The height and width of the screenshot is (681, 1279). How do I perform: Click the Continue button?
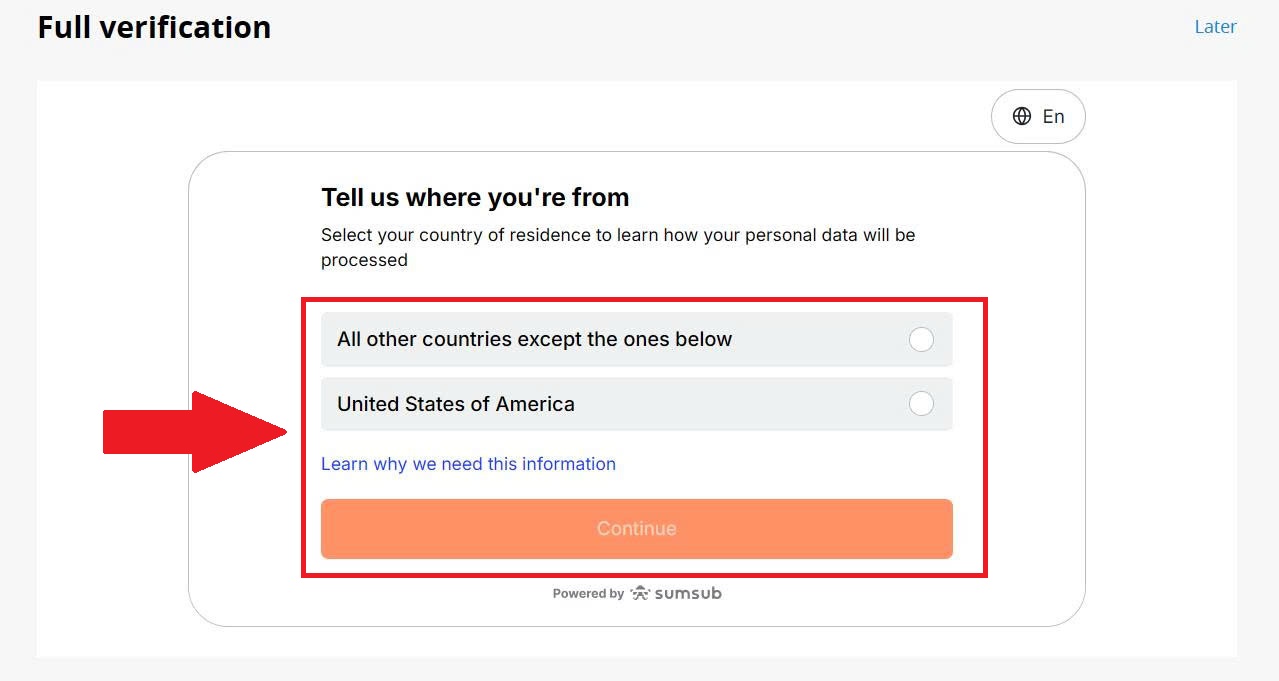[x=636, y=528]
